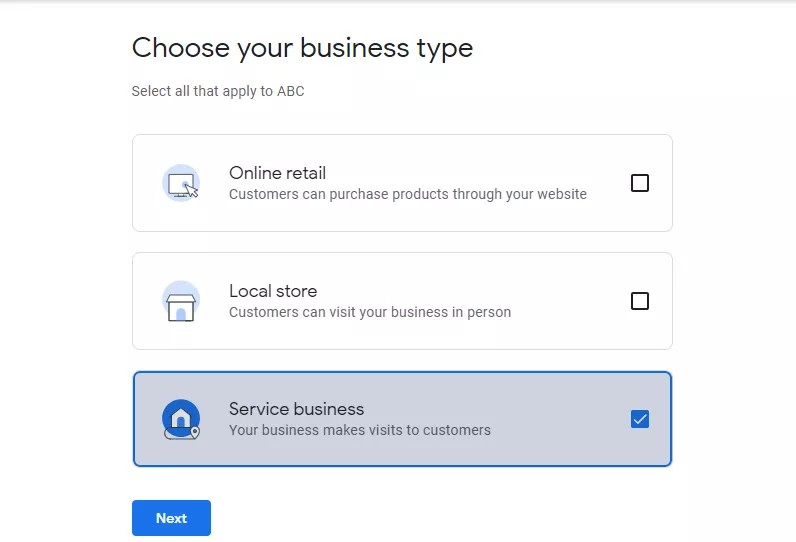Check the Online retail checkbox
796x542 pixels.
pyautogui.click(x=640, y=183)
